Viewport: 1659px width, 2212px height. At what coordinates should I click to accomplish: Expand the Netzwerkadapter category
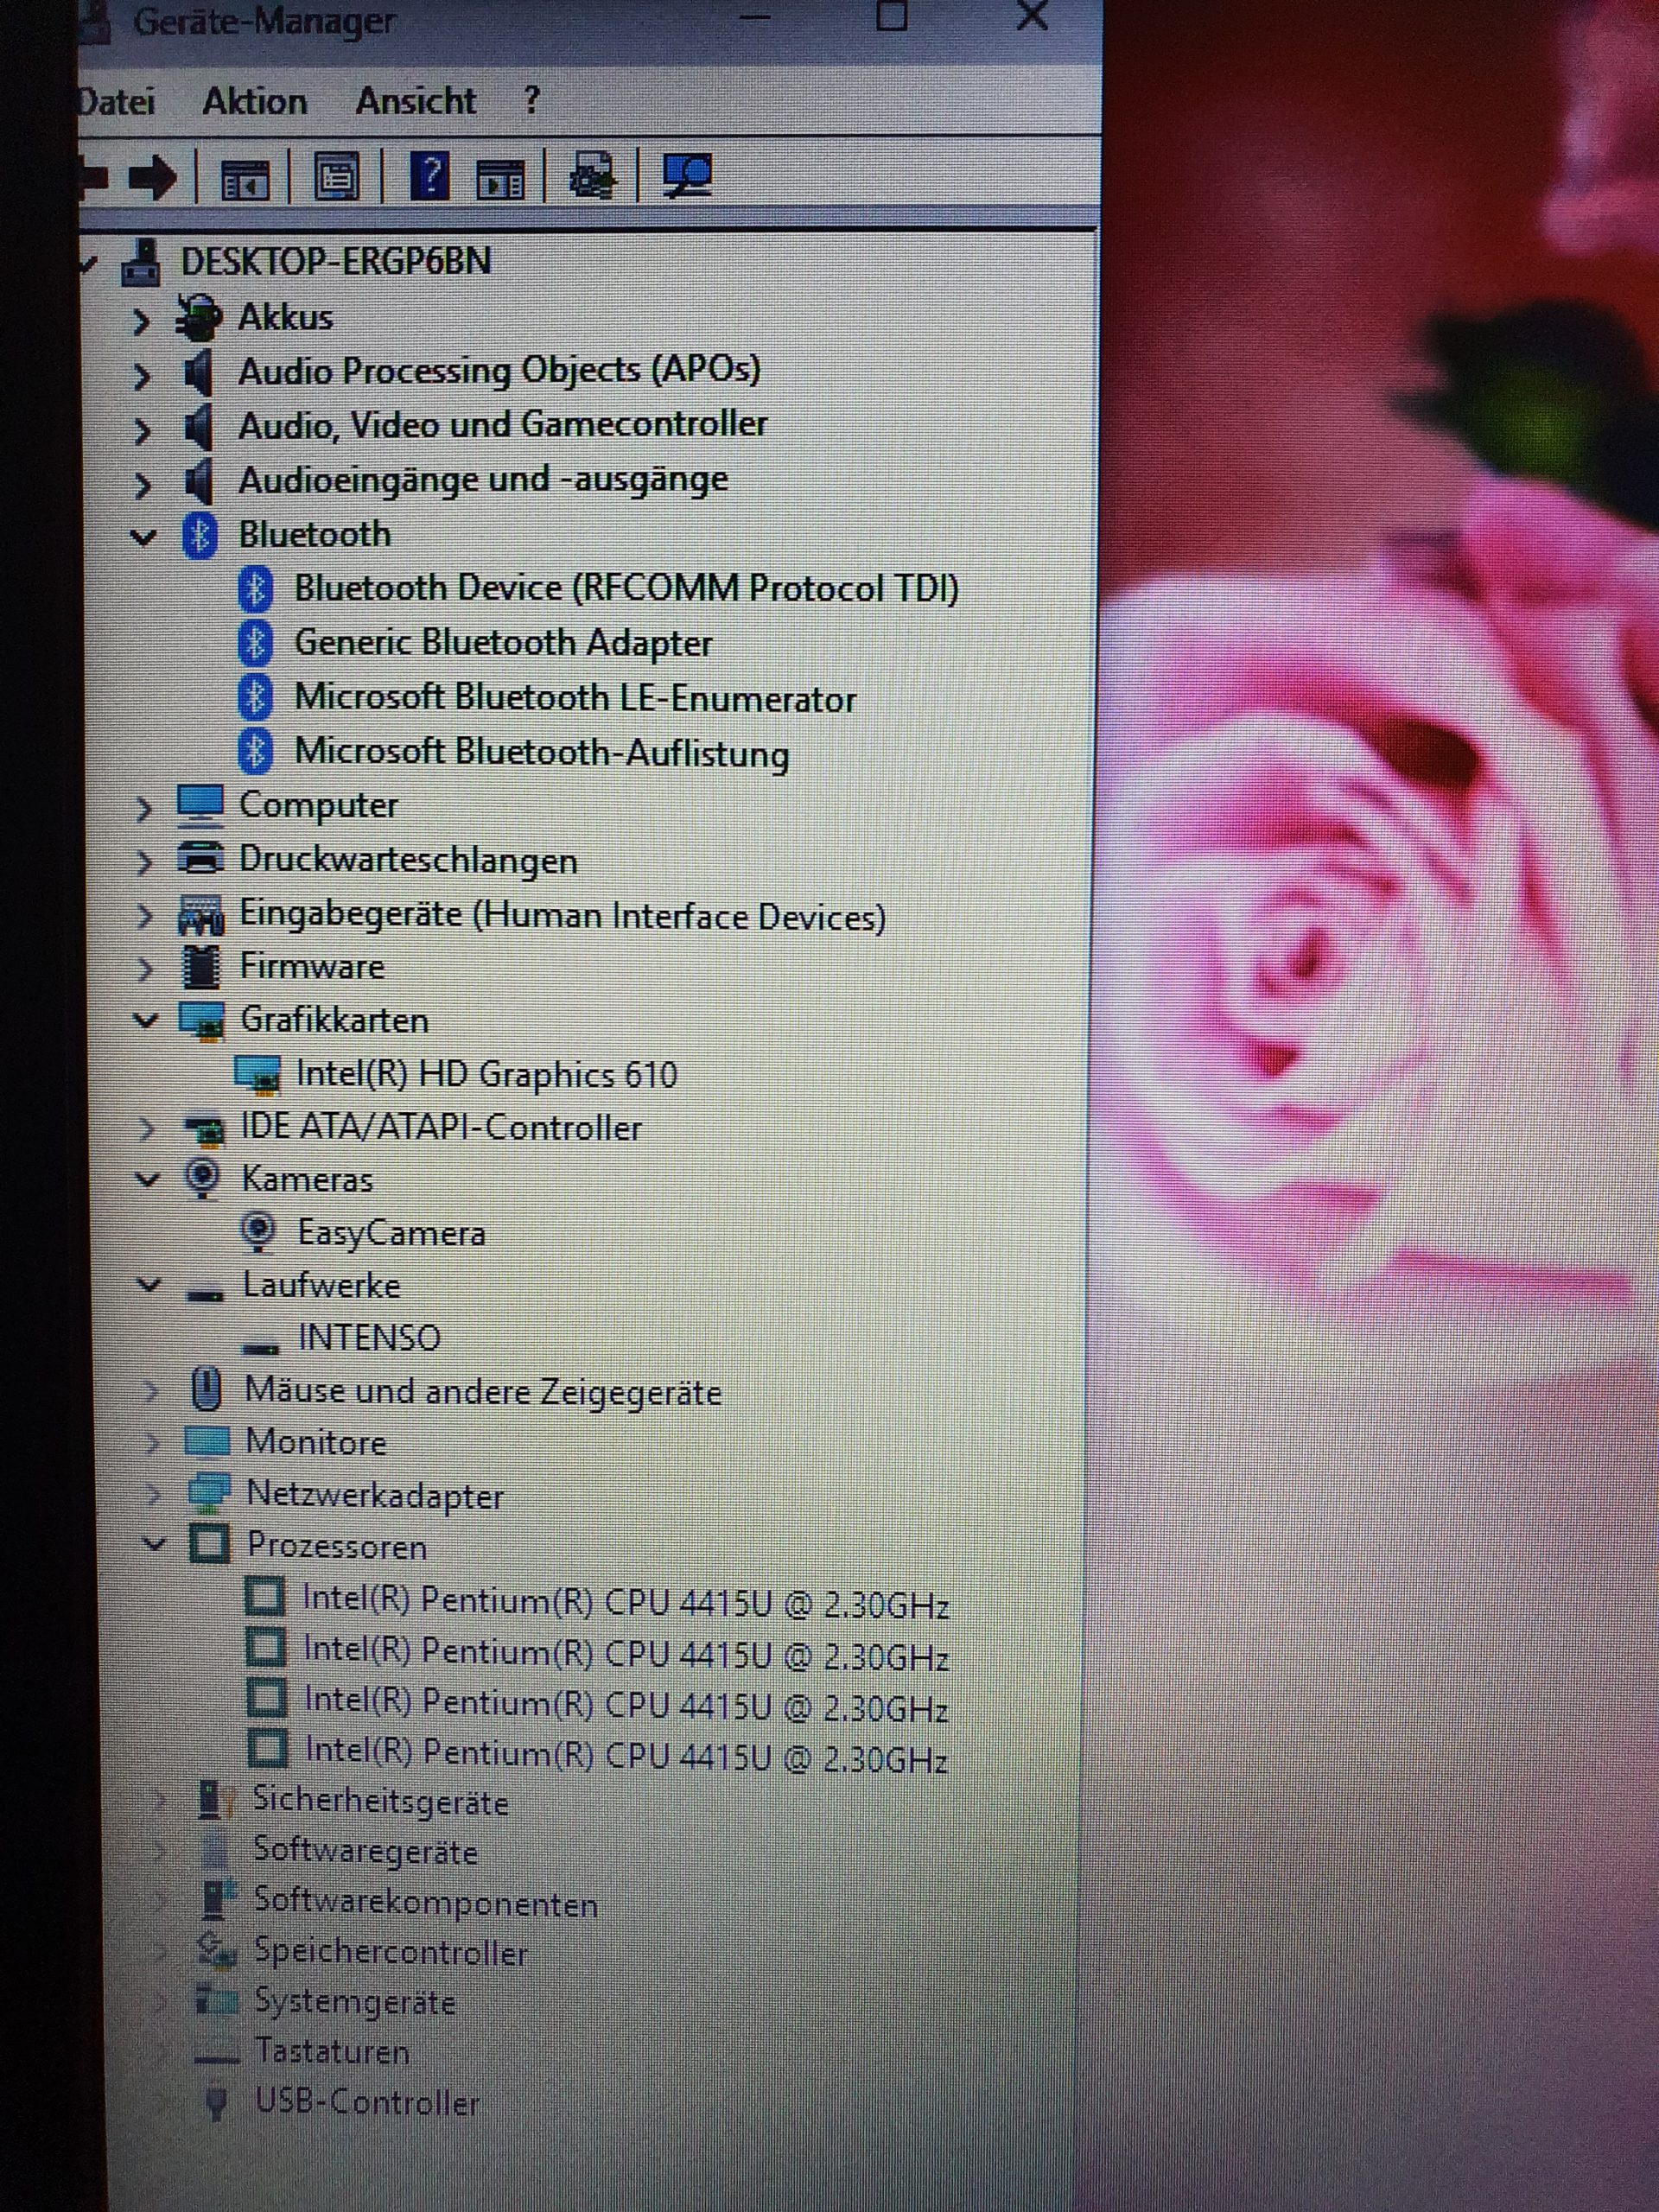(x=152, y=1494)
